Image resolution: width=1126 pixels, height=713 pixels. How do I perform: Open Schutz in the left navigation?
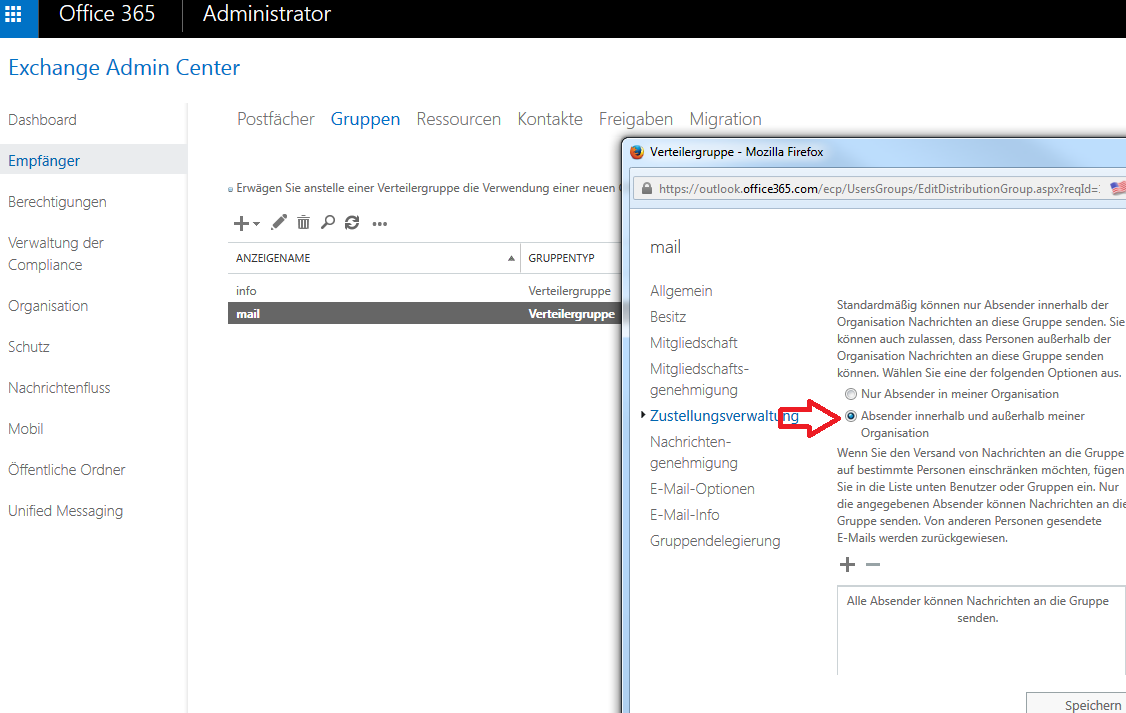[29, 347]
